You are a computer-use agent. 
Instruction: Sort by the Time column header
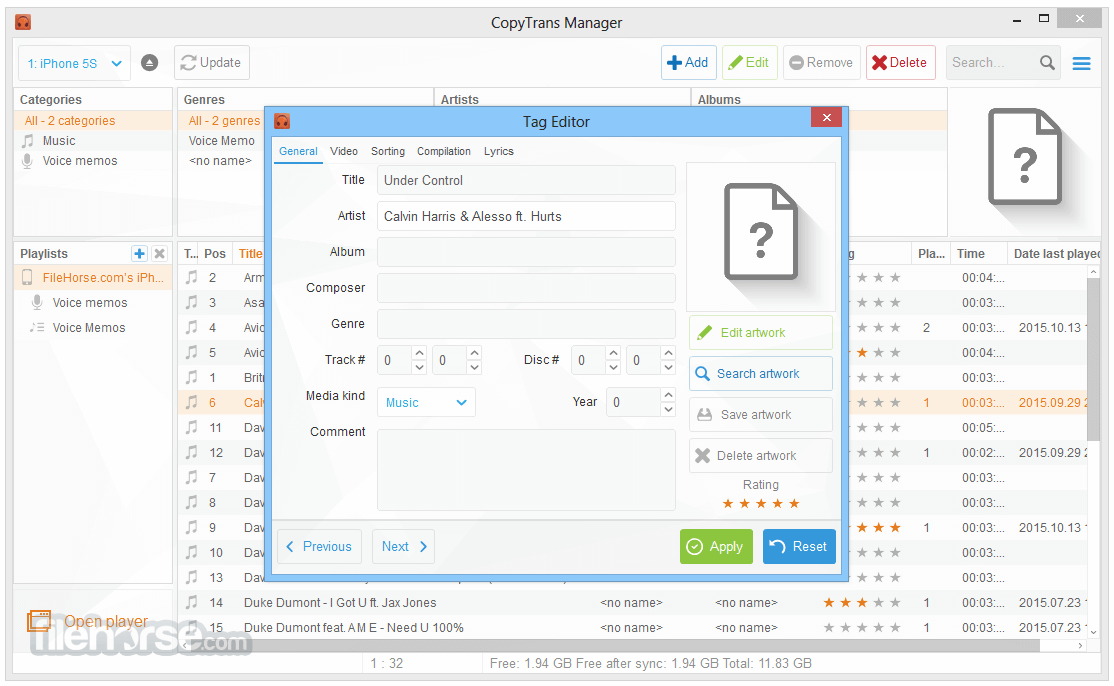pos(971,254)
